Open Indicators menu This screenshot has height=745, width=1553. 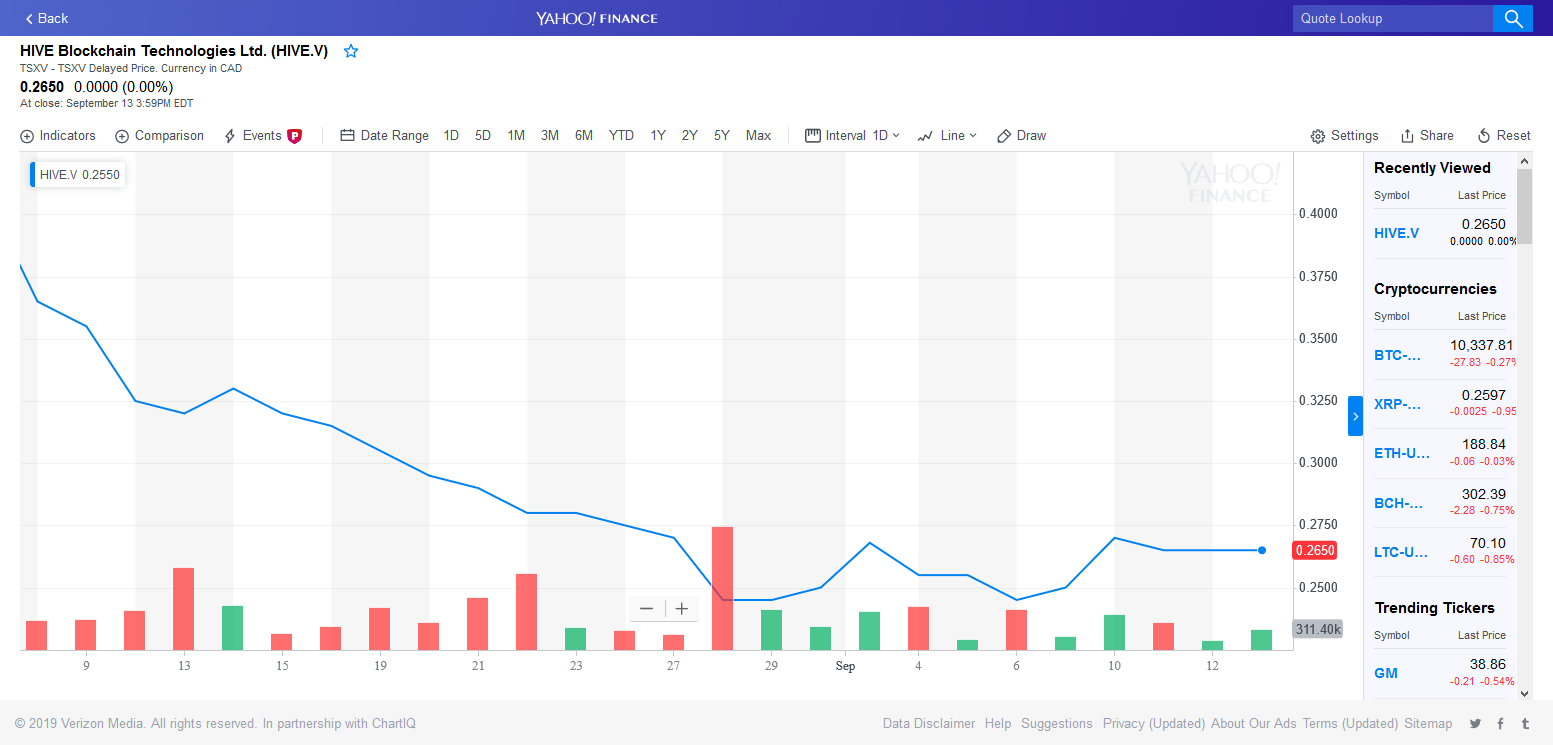(58, 136)
